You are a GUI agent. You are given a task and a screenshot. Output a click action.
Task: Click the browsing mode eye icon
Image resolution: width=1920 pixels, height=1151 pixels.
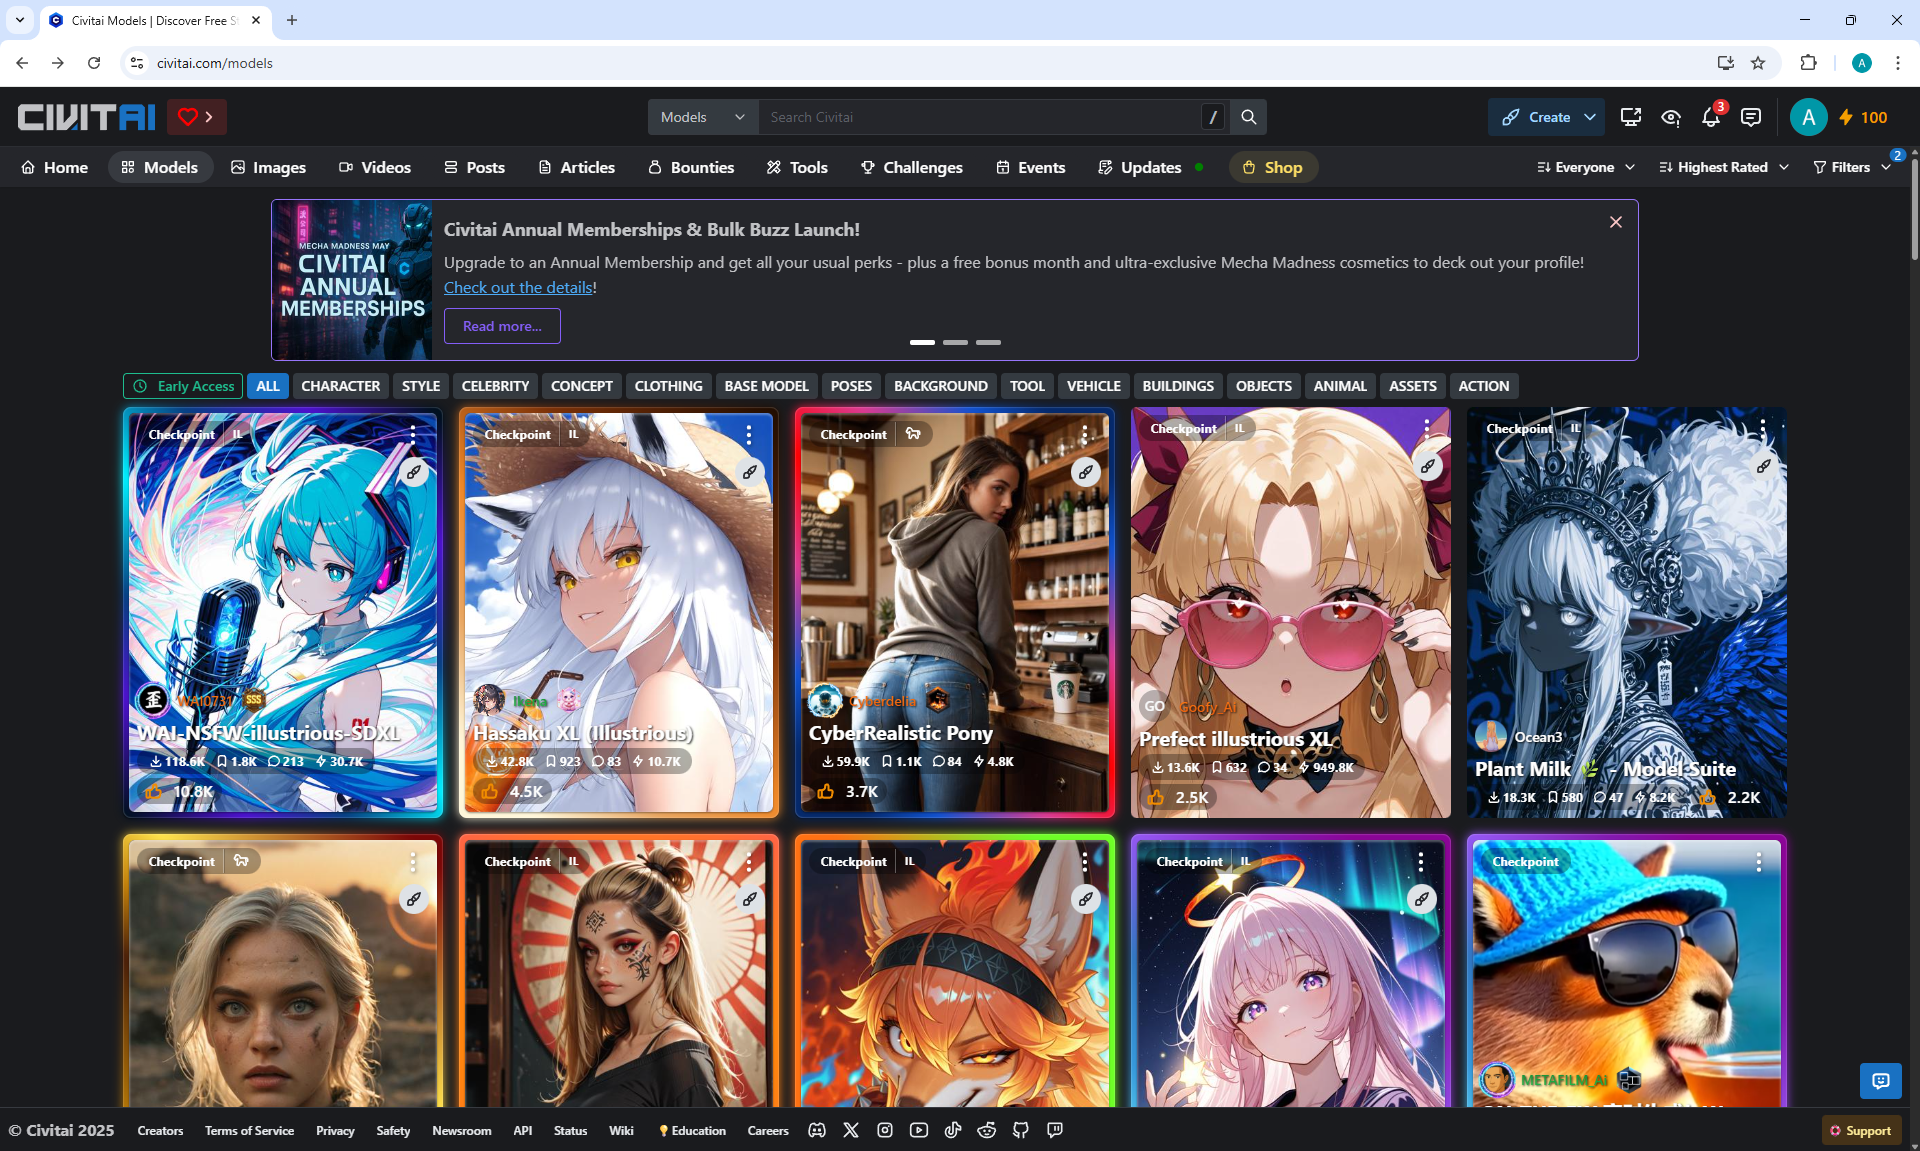click(x=1671, y=118)
